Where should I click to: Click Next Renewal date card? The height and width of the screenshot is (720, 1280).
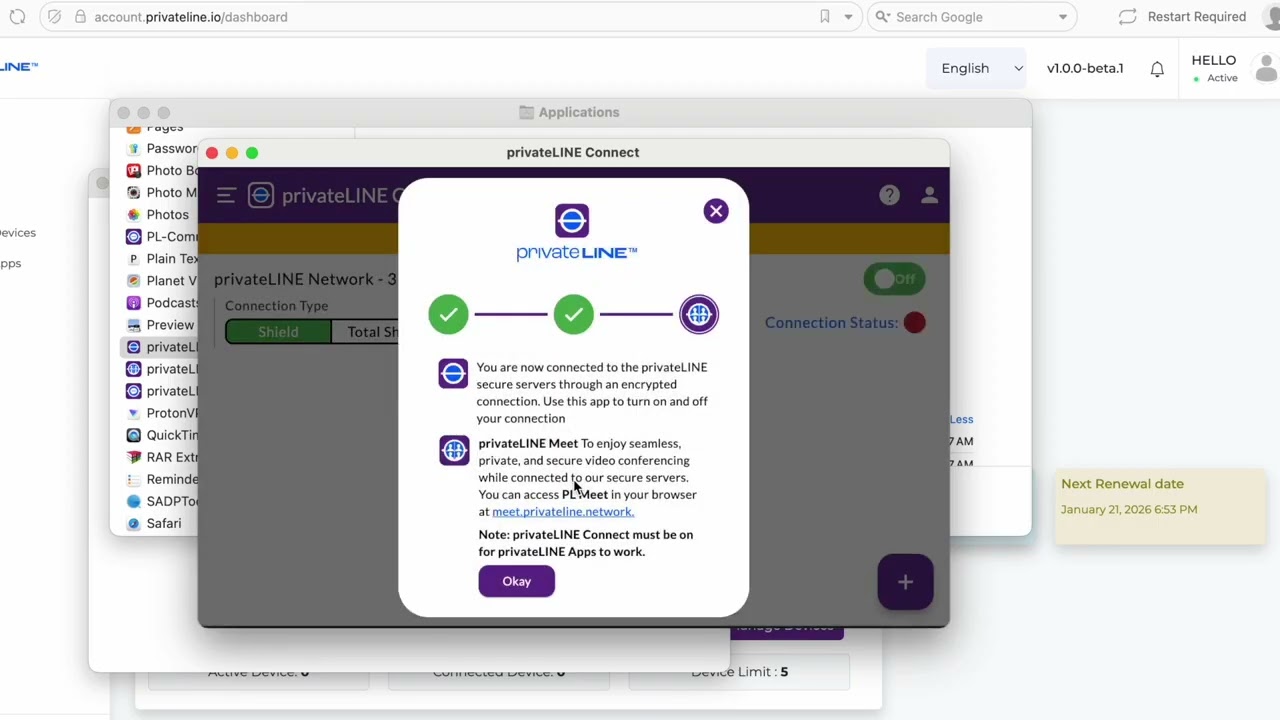click(1161, 508)
